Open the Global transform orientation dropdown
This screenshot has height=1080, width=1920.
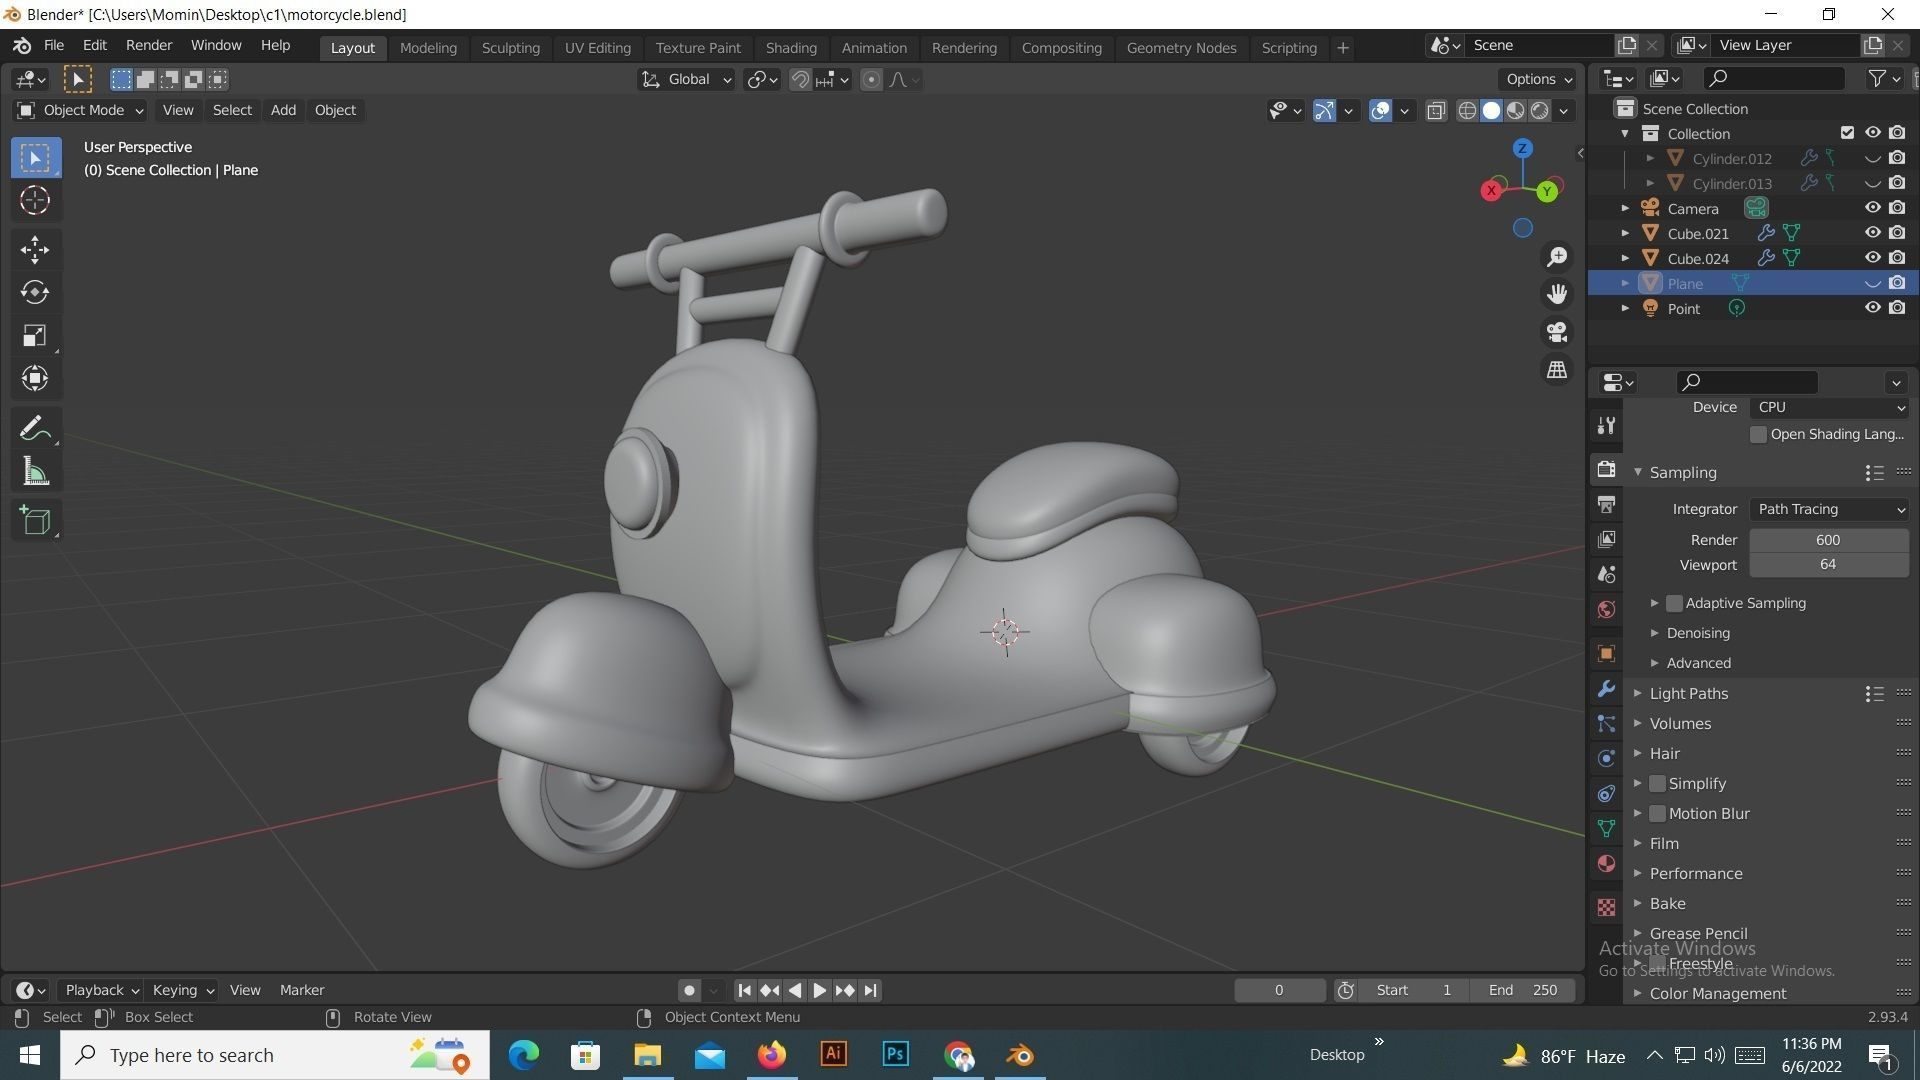point(686,80)
